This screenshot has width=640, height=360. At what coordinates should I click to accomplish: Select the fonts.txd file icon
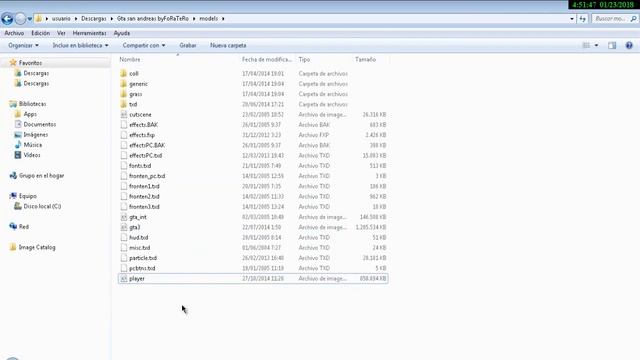(x=124, y=166)
